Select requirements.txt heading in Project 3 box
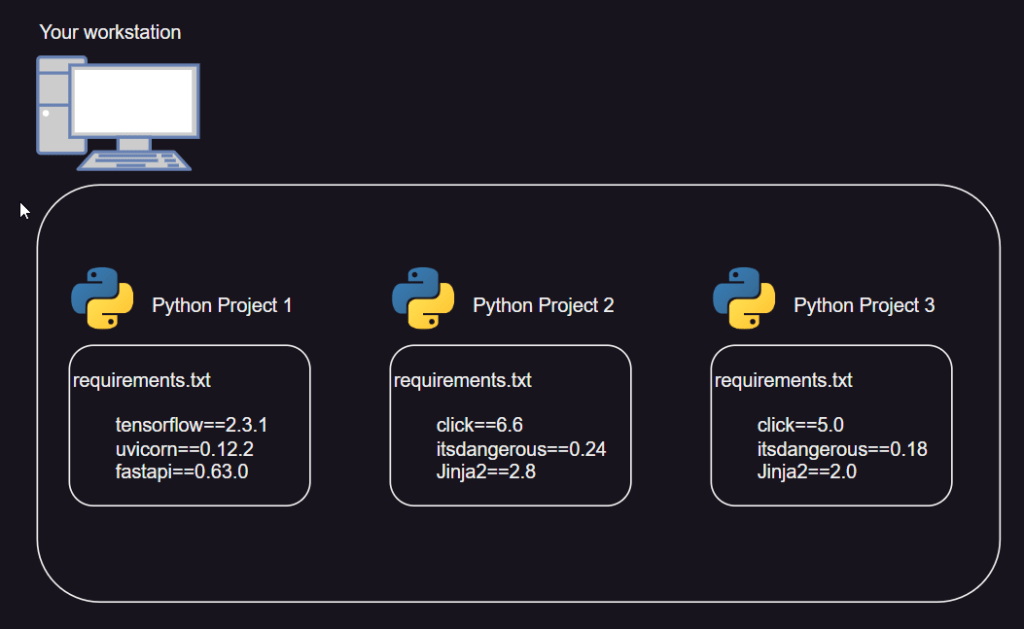 [784, 380]
